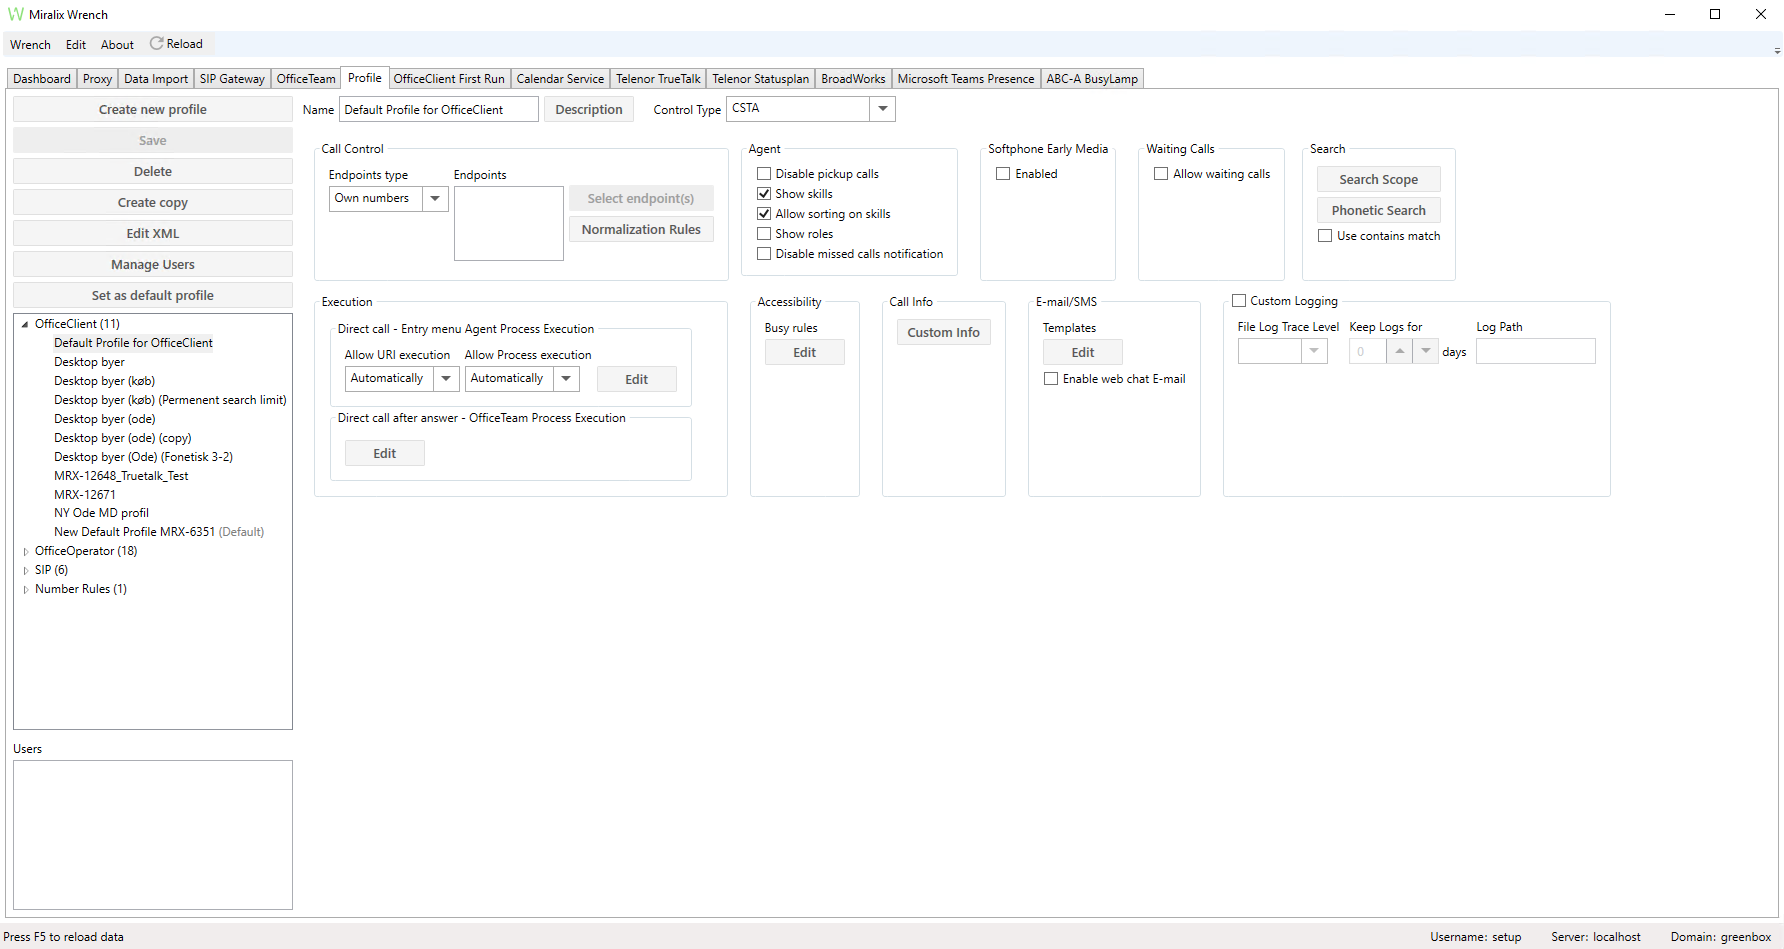Click the Custom Info button
Screen dimensions: 1784x949
pyautogui.click(x=944, y=333)
